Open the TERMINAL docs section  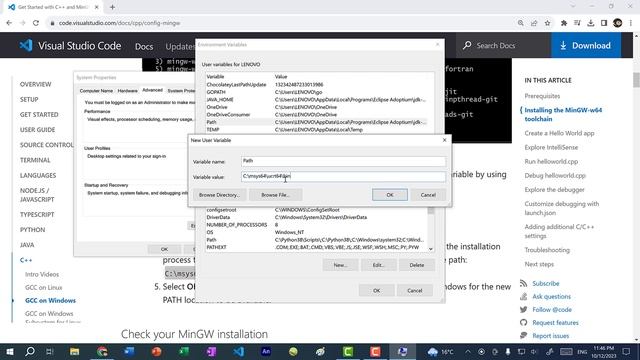click(35, 160)
